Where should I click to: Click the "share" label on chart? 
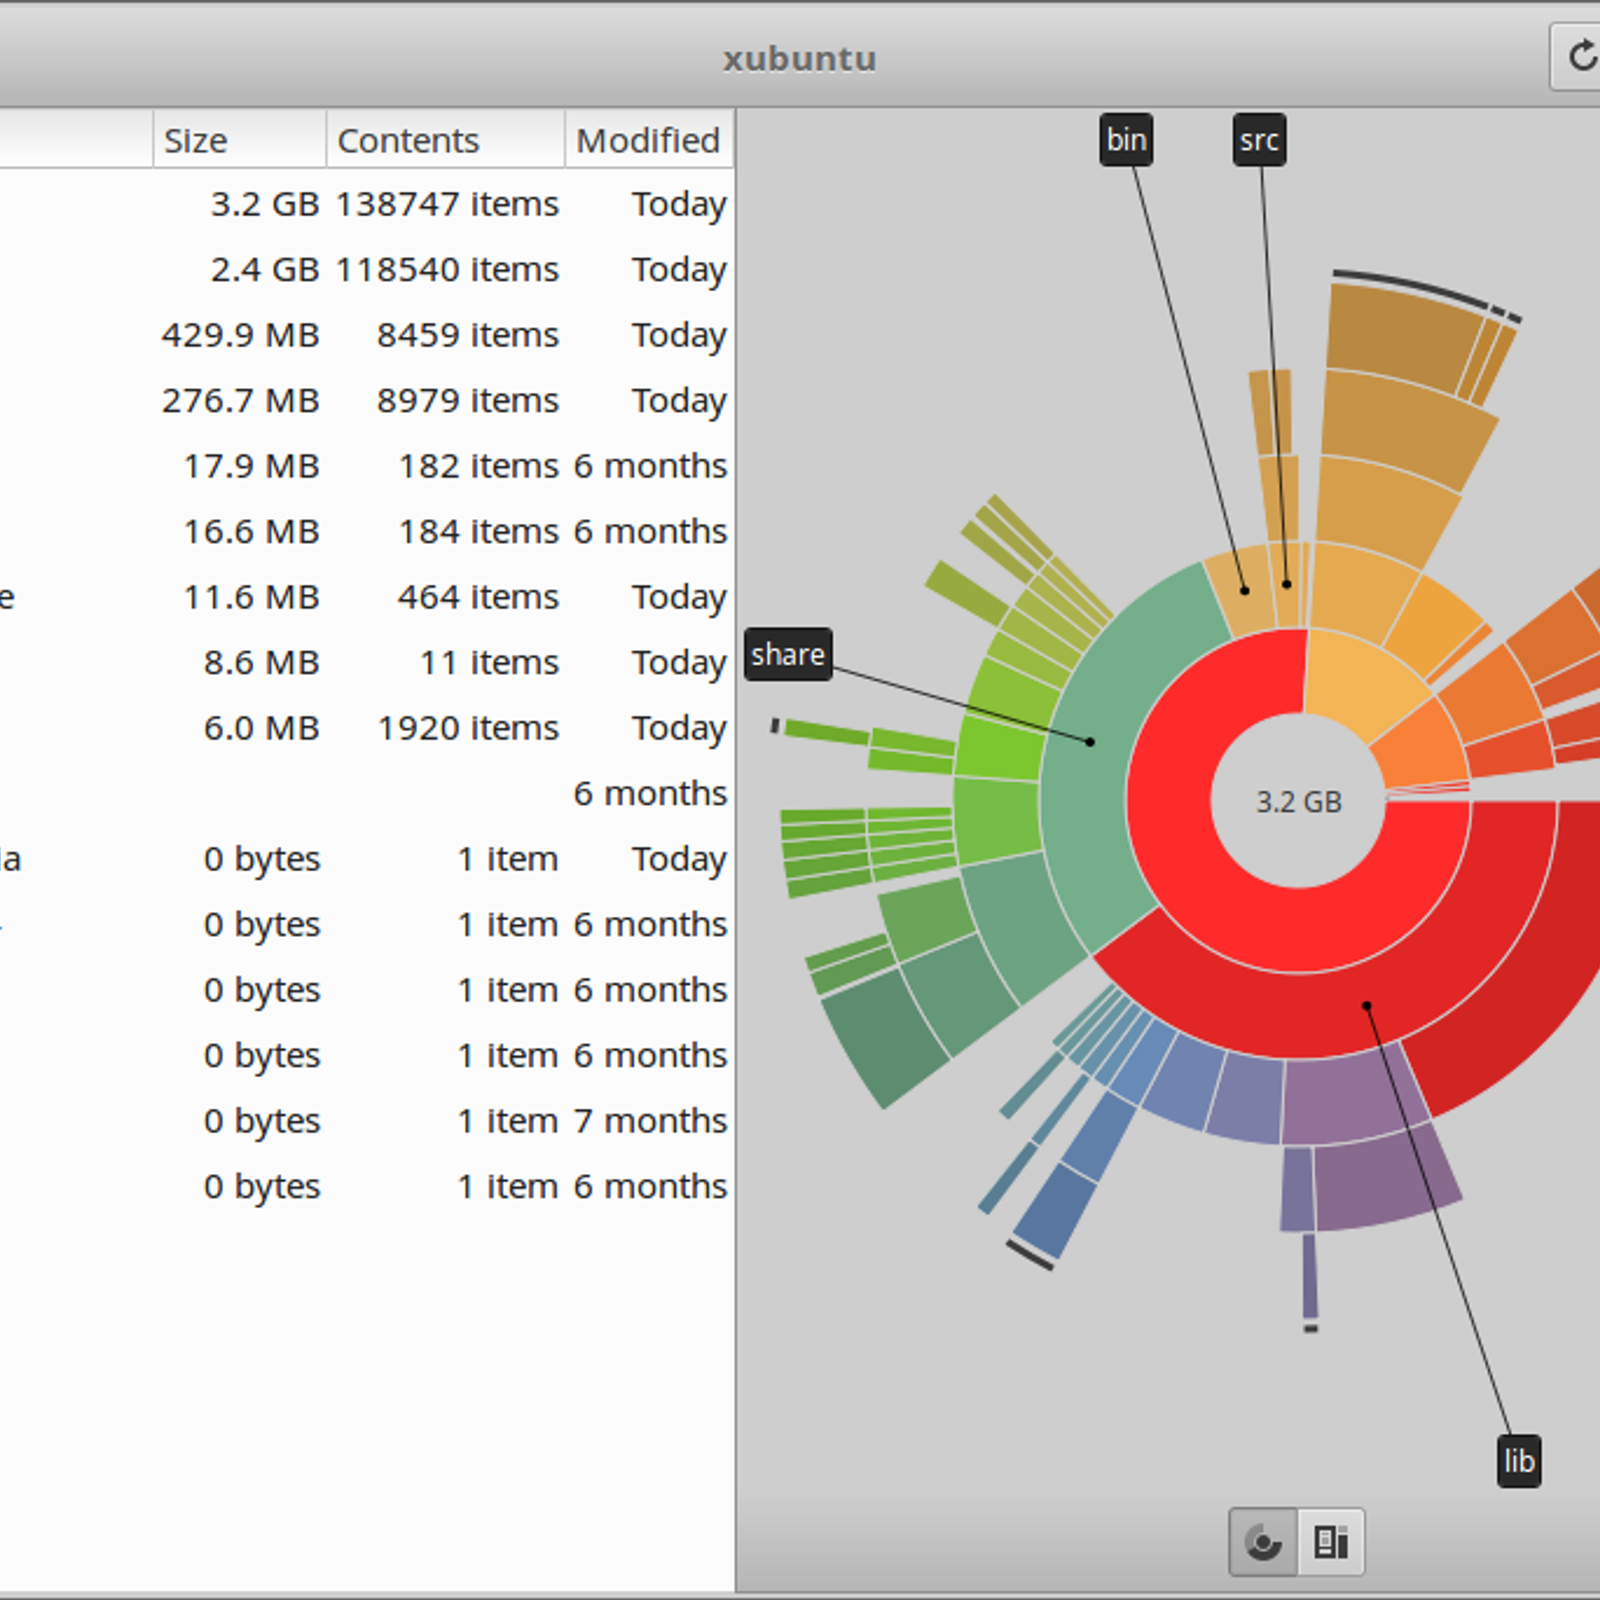click(788, 655)
